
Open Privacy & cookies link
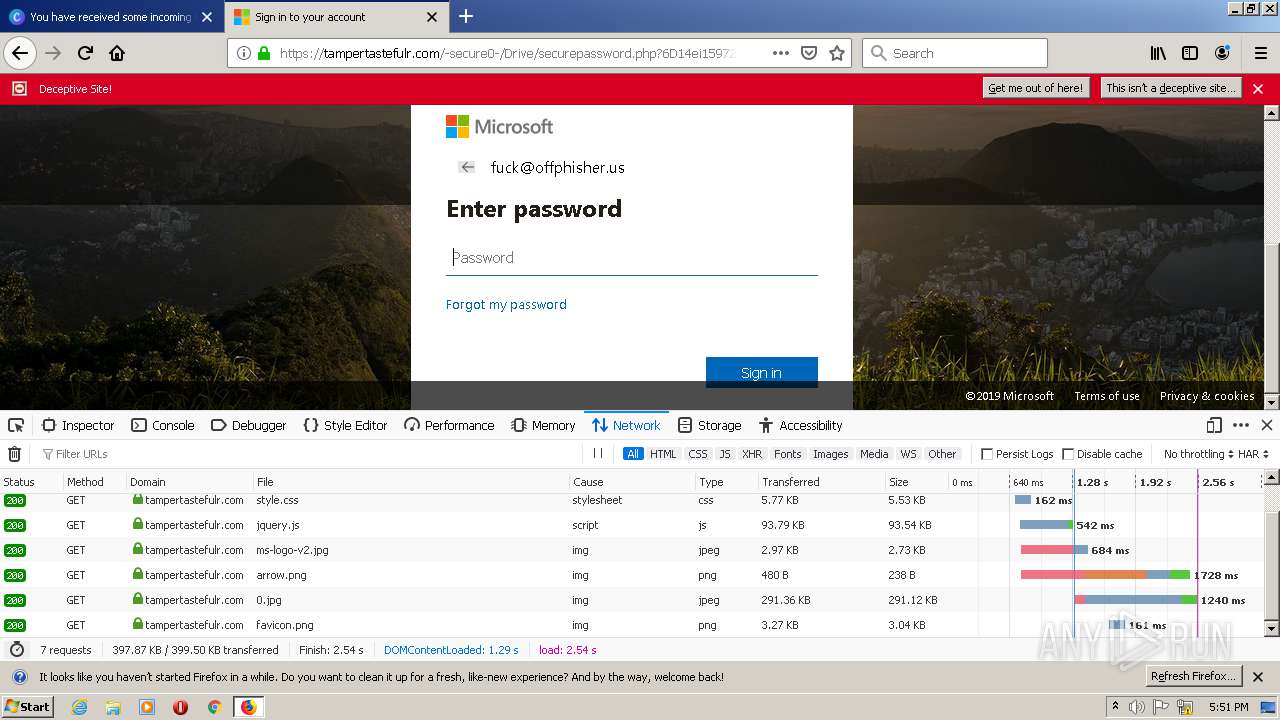(x=1207, y=396)
